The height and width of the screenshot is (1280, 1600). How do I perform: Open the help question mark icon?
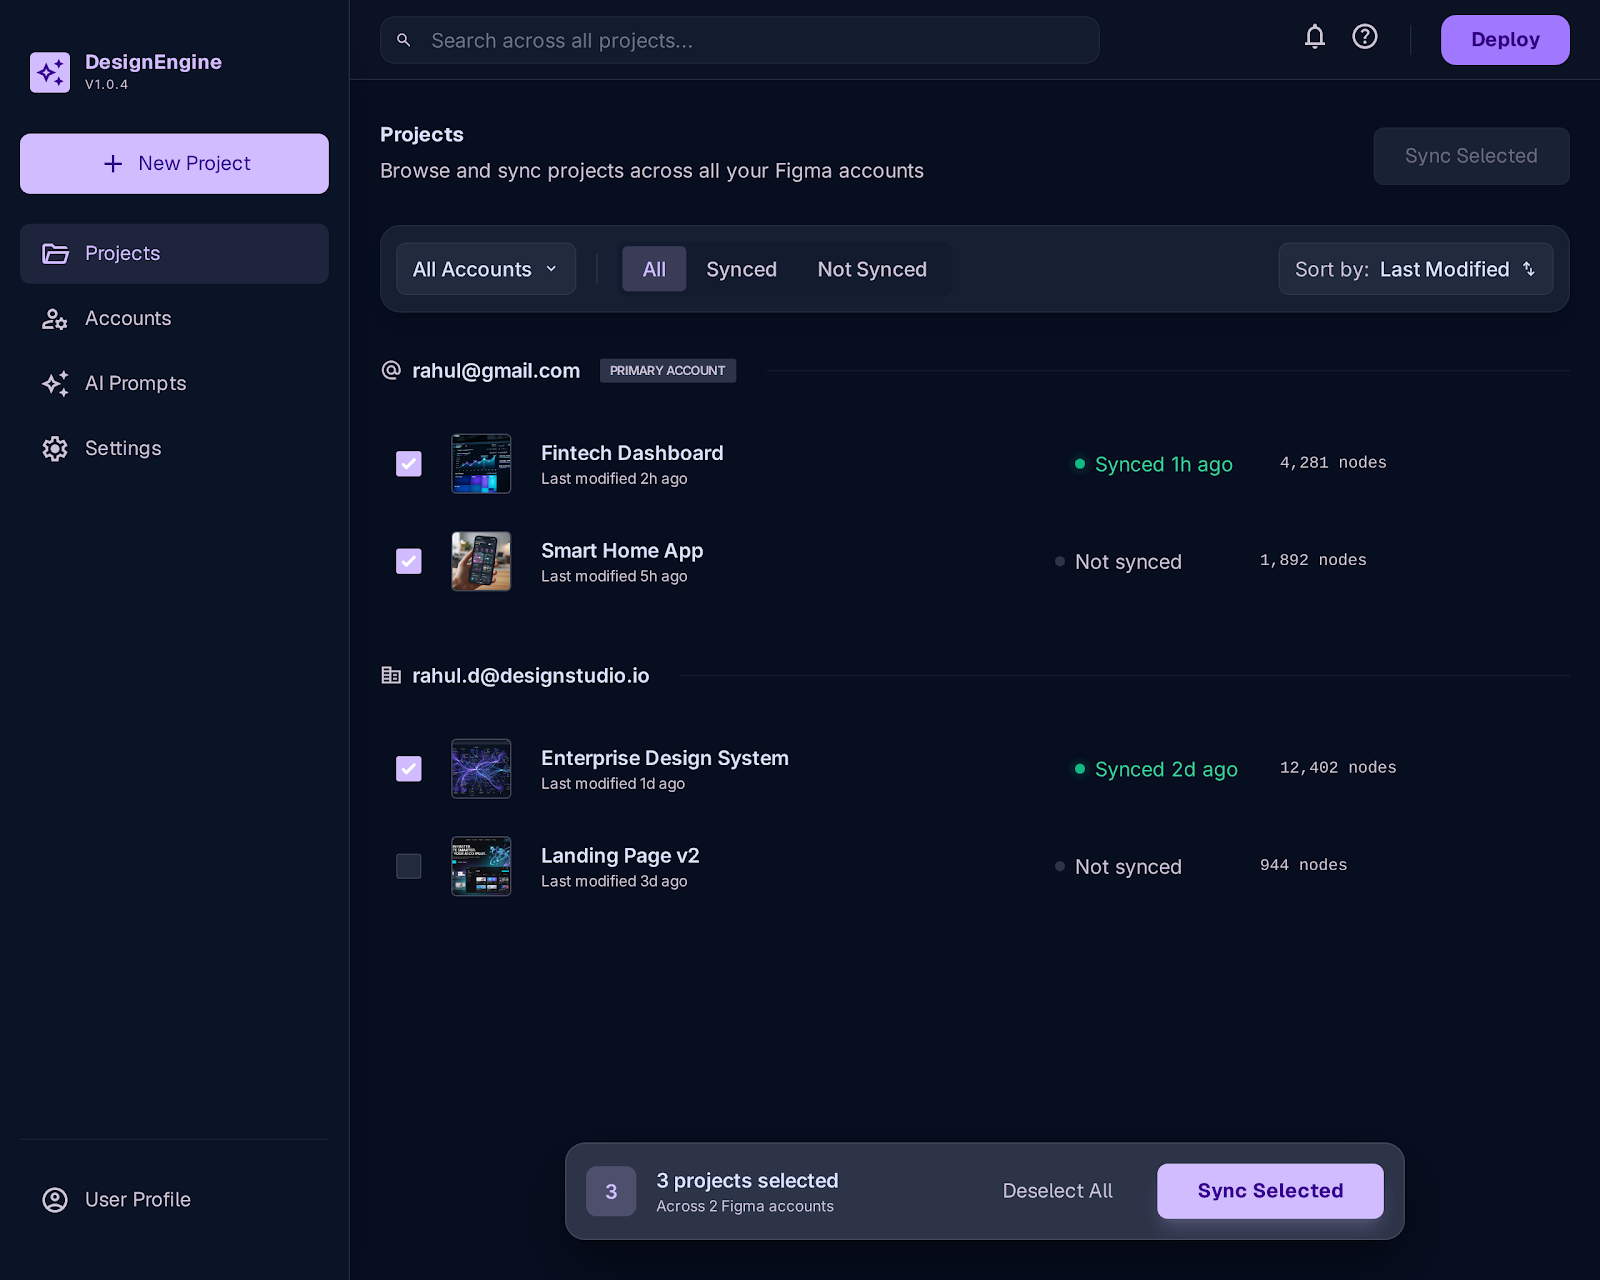1365,37
